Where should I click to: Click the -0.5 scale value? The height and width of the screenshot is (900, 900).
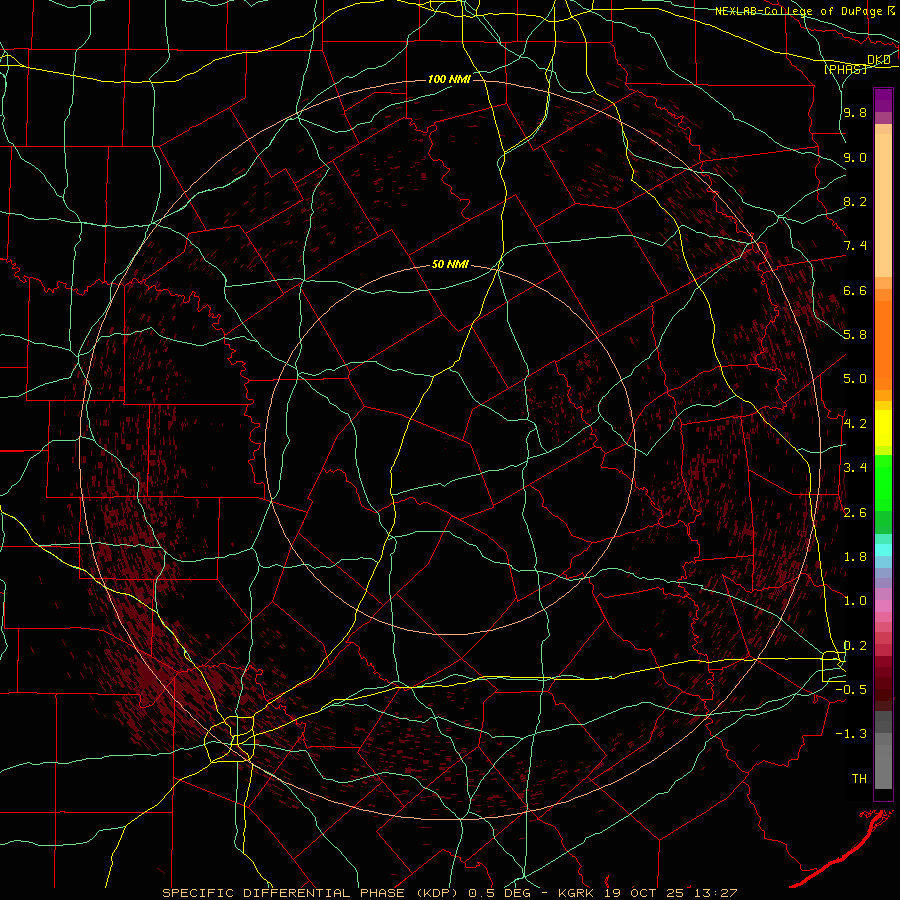coord(851,690)
